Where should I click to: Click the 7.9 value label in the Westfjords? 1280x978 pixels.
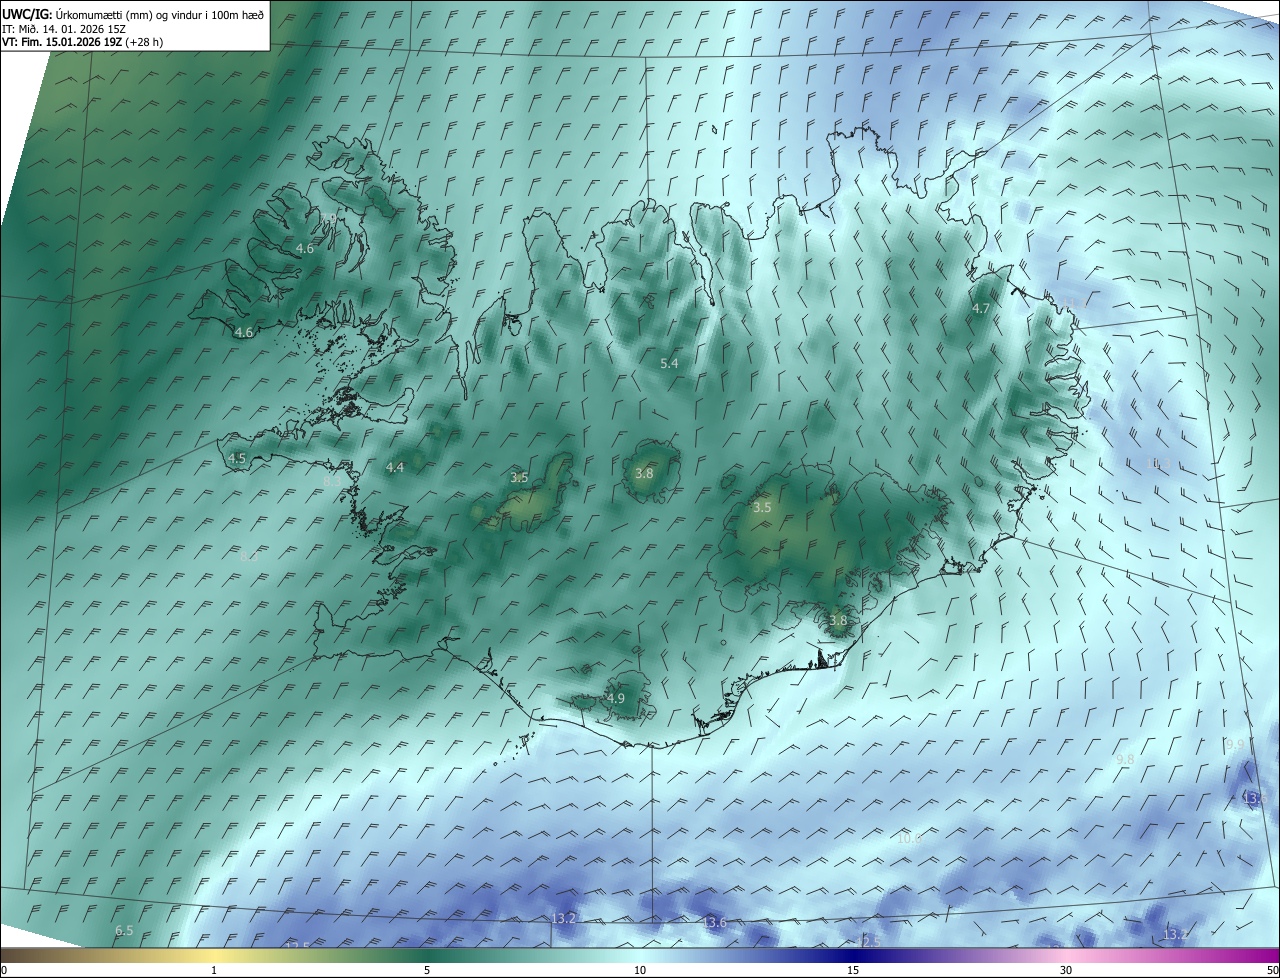pyautogui.click(x=329, y=217)
